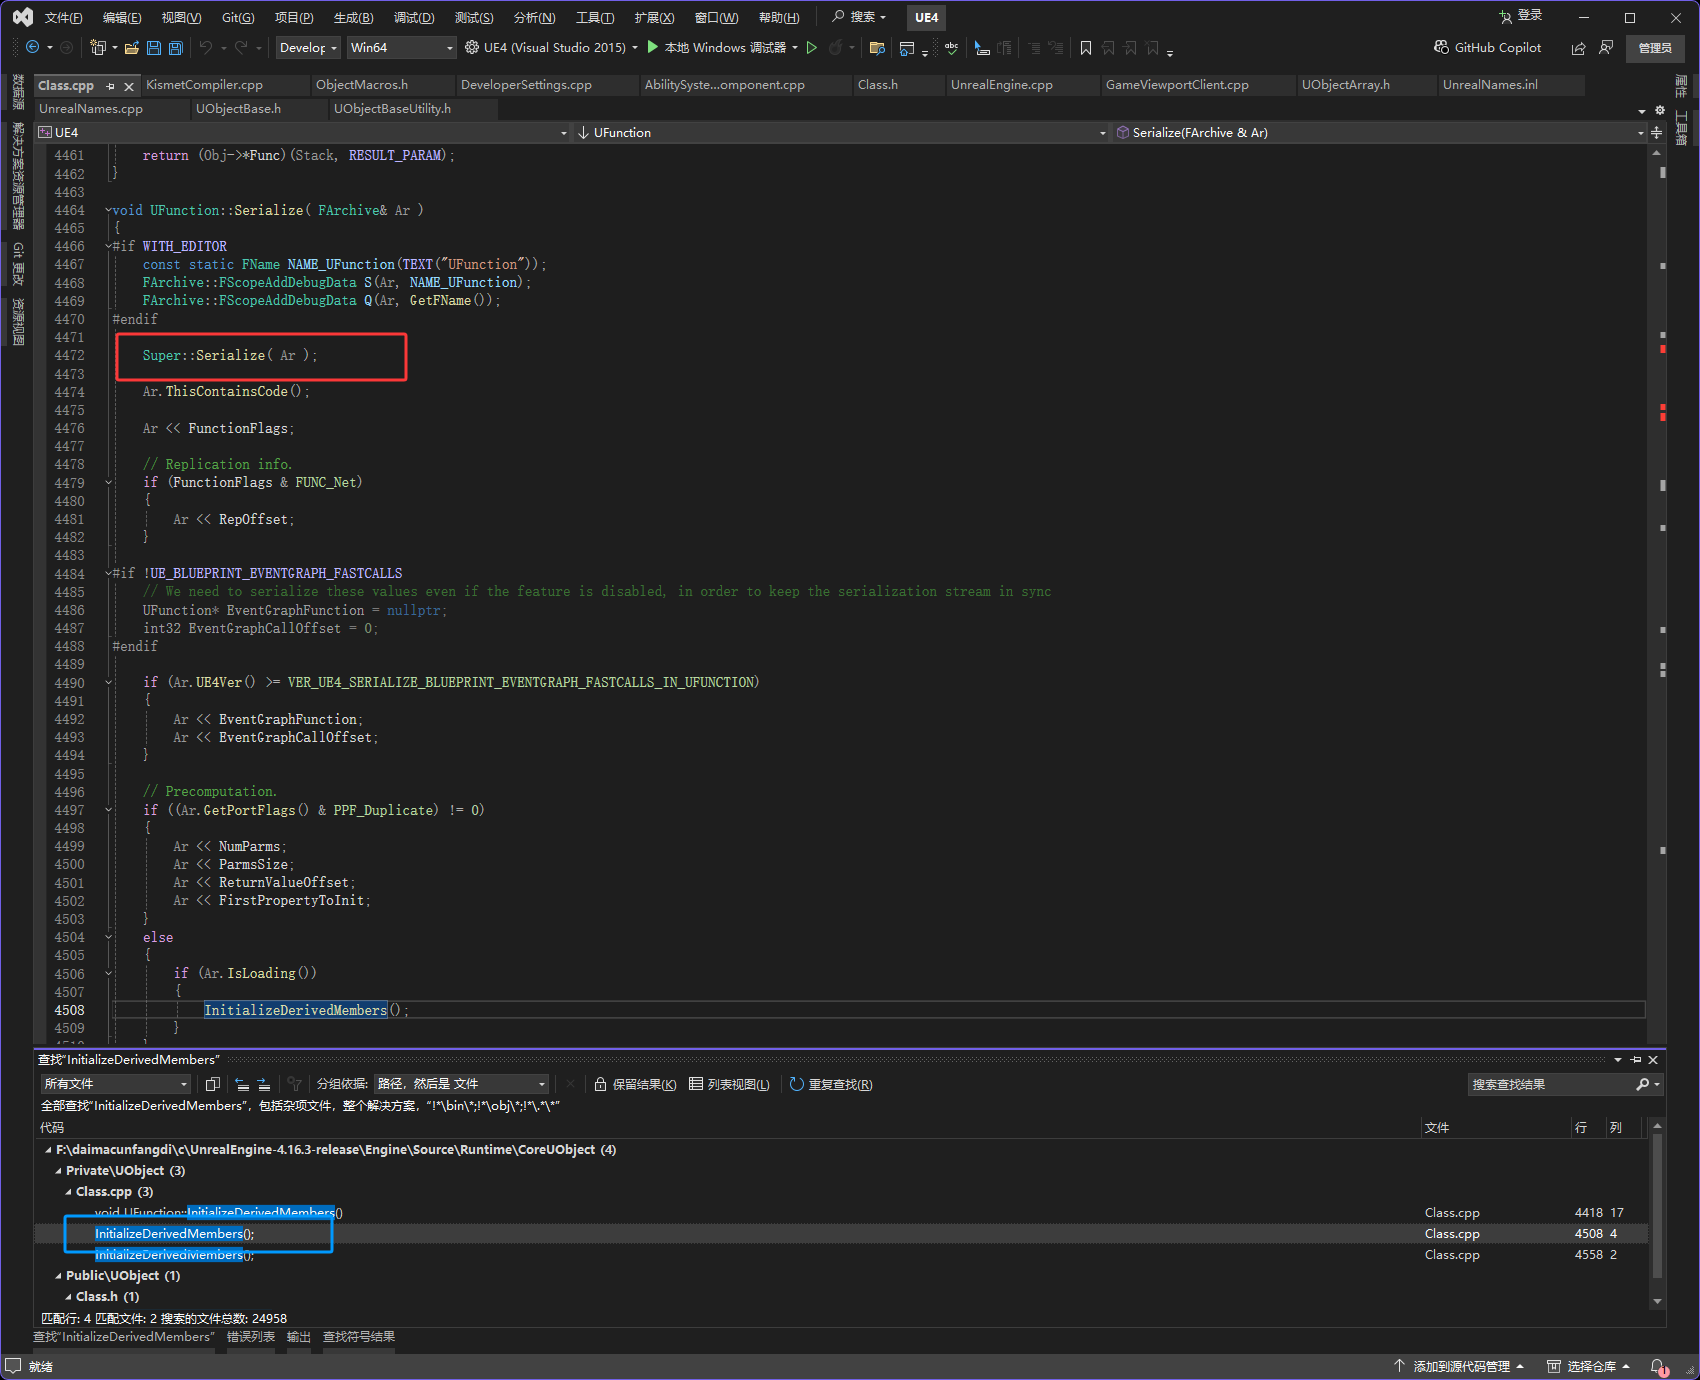Click the GitHub Copilot label
Viewport: 1700px width, 1380px height.
(x=1497, y=47)
